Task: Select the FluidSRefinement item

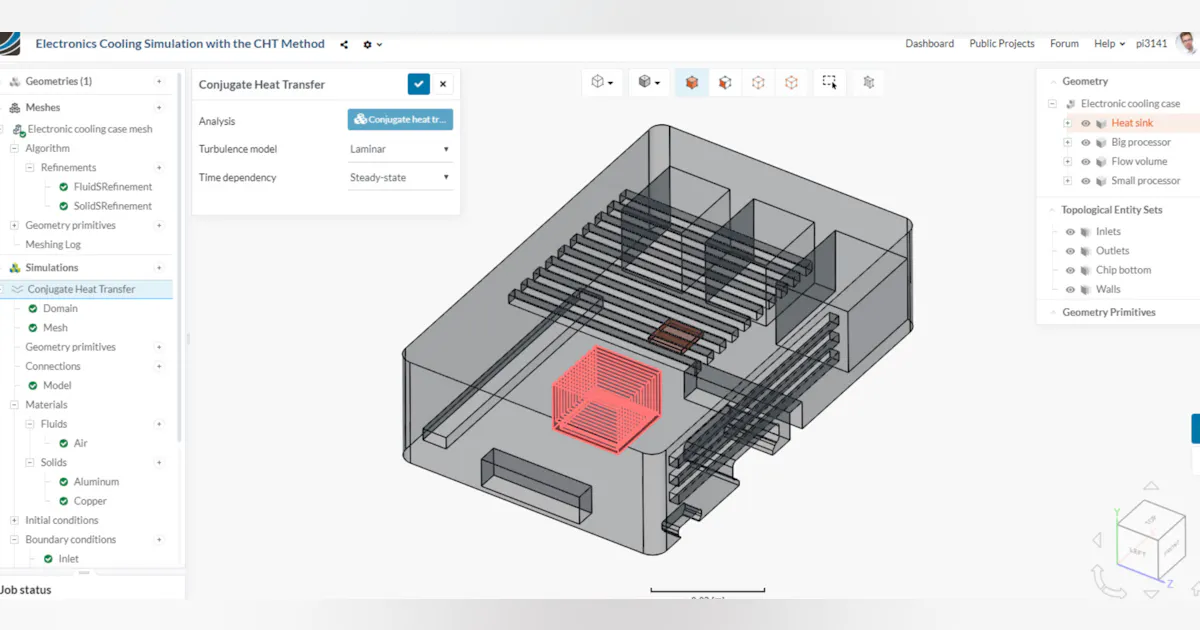Action: 113,187
